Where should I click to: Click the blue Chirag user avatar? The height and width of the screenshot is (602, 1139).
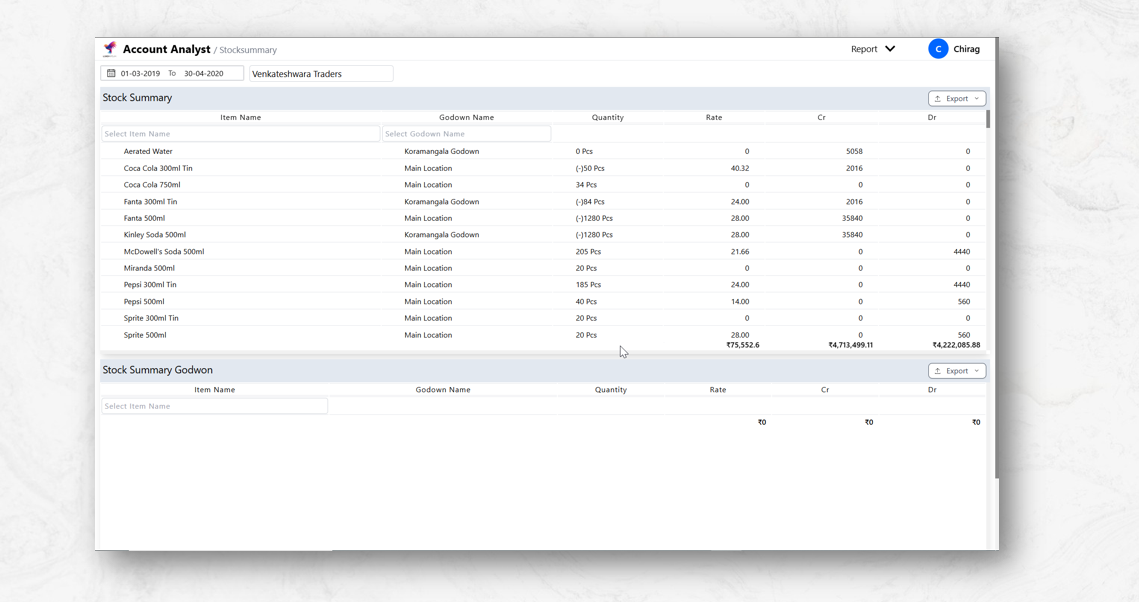(x=938, y=49)
